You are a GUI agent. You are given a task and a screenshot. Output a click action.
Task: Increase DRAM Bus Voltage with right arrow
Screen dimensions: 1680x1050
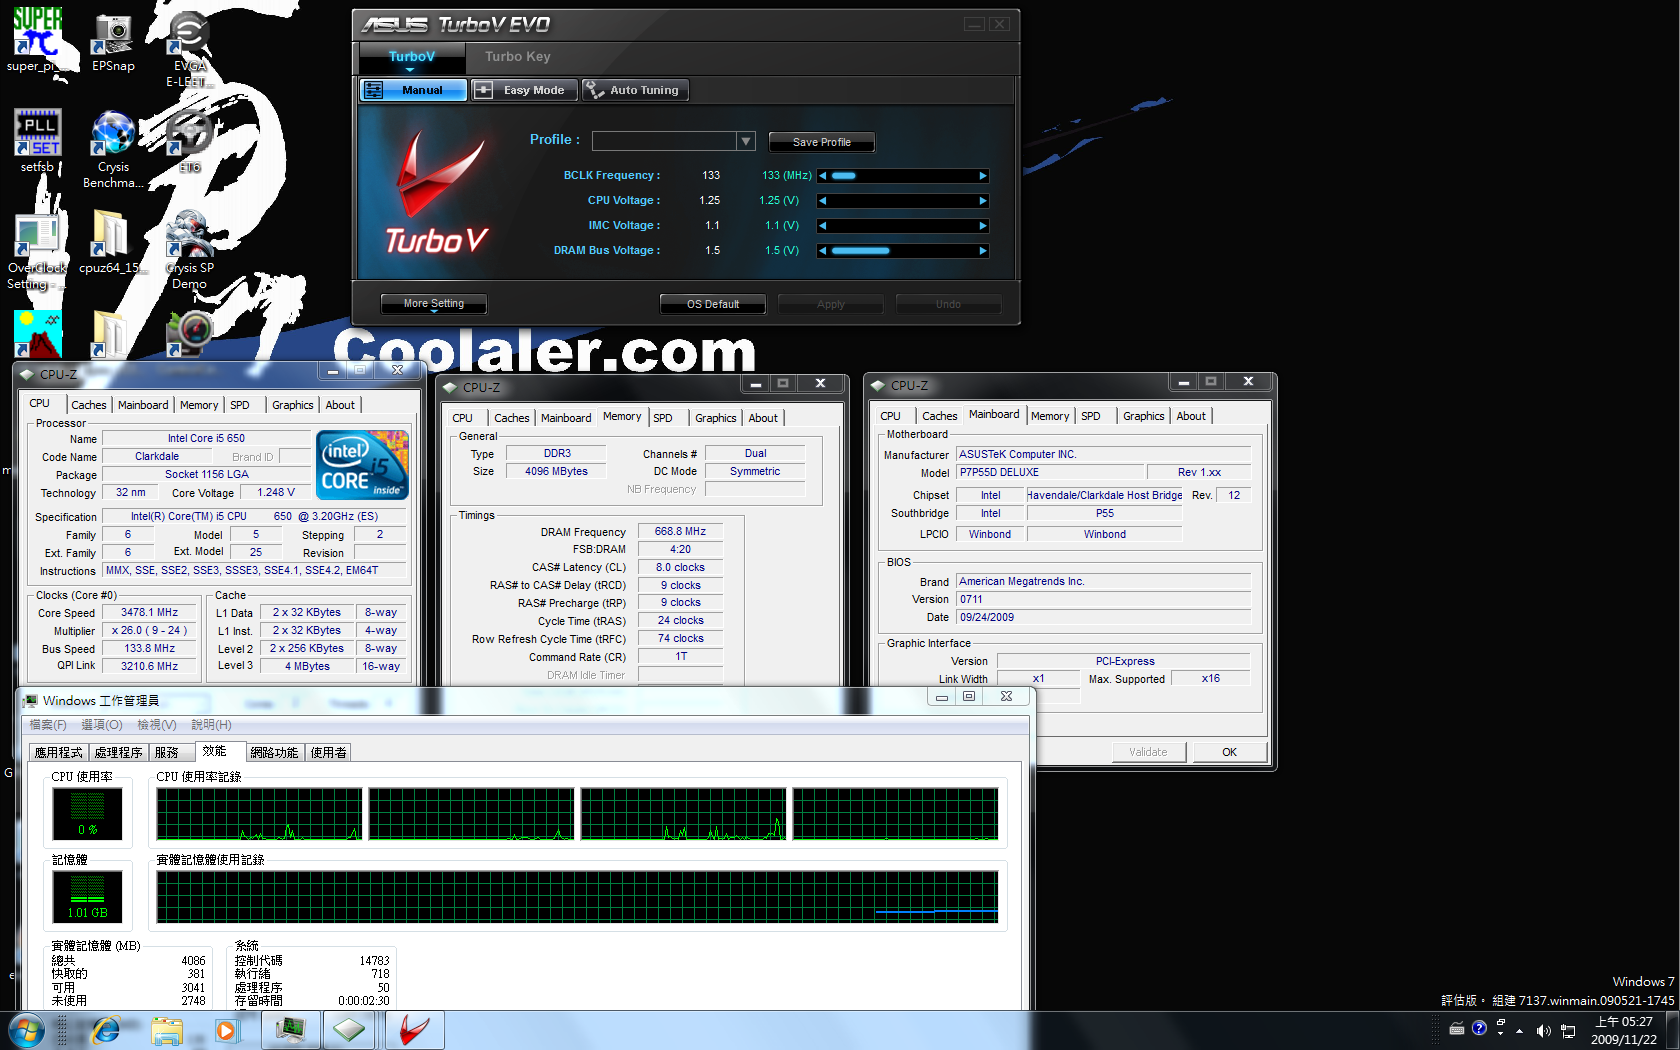[983, 251]
